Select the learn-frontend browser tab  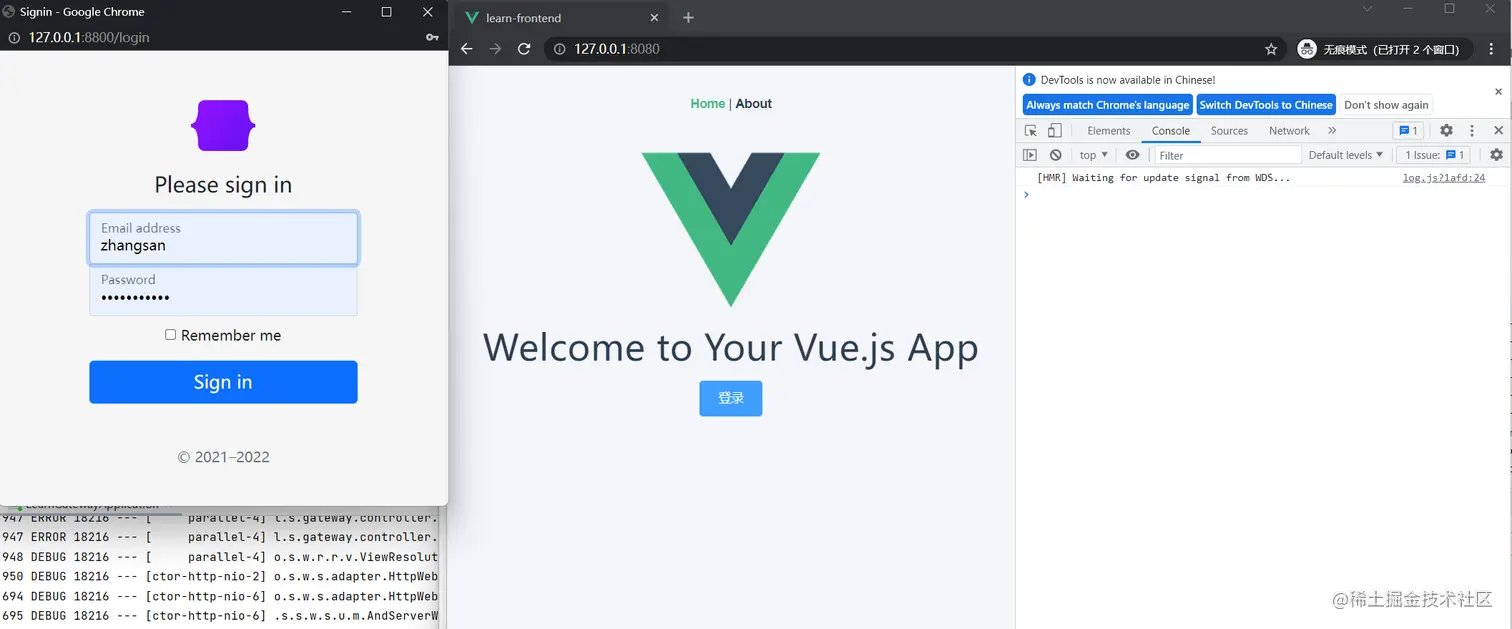tap(560, 18)
